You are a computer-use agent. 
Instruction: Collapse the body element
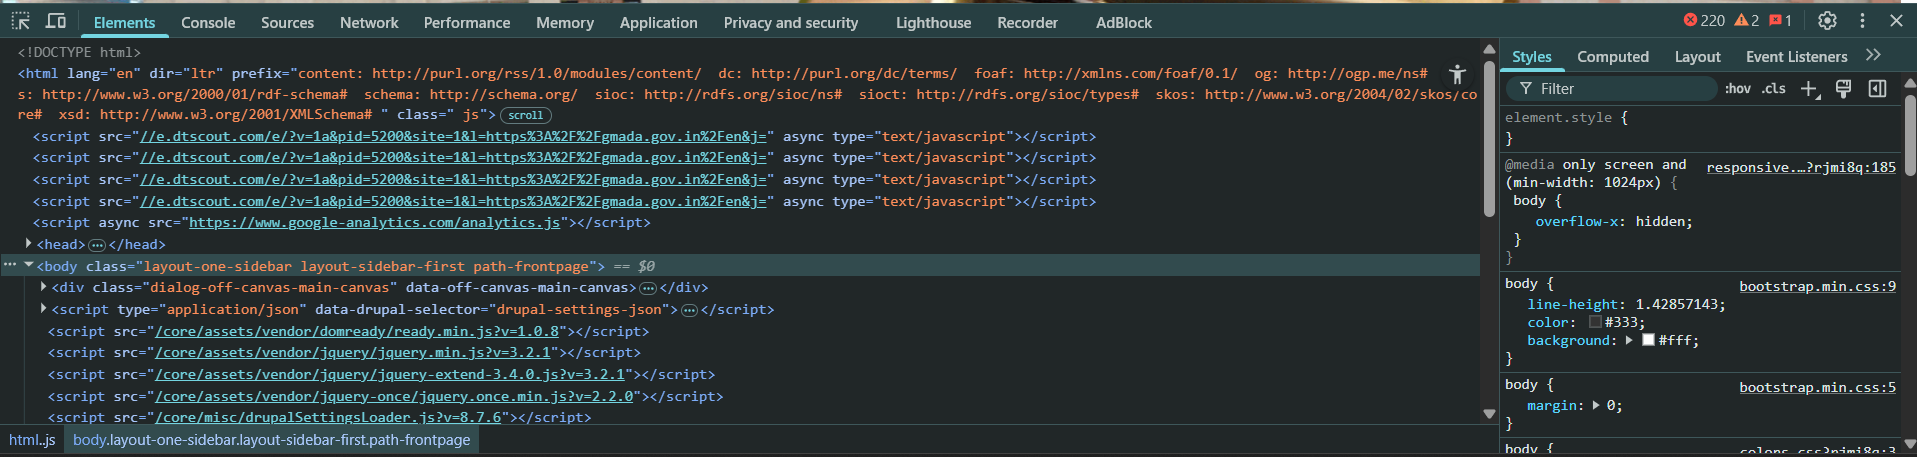coord(29,265)
